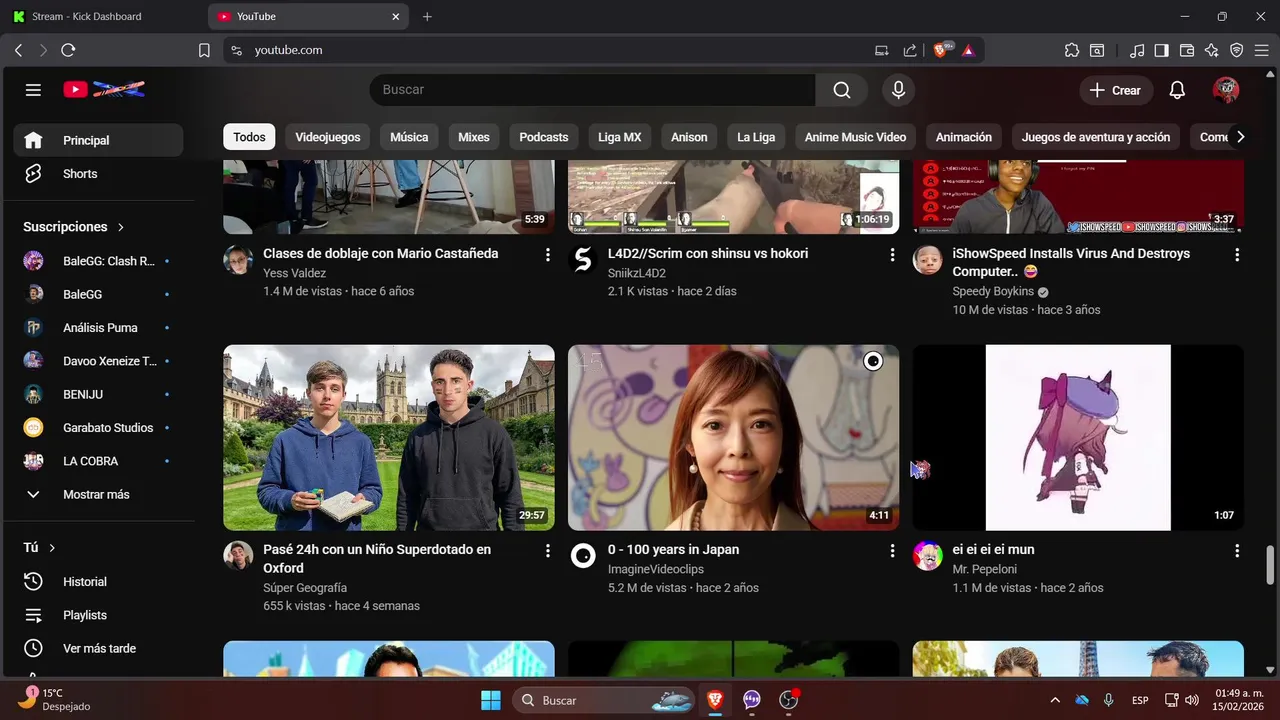1280x720 pixels.
Task: Open ImagineVideoclips channel avatar
Action: [x=583, y=556]
